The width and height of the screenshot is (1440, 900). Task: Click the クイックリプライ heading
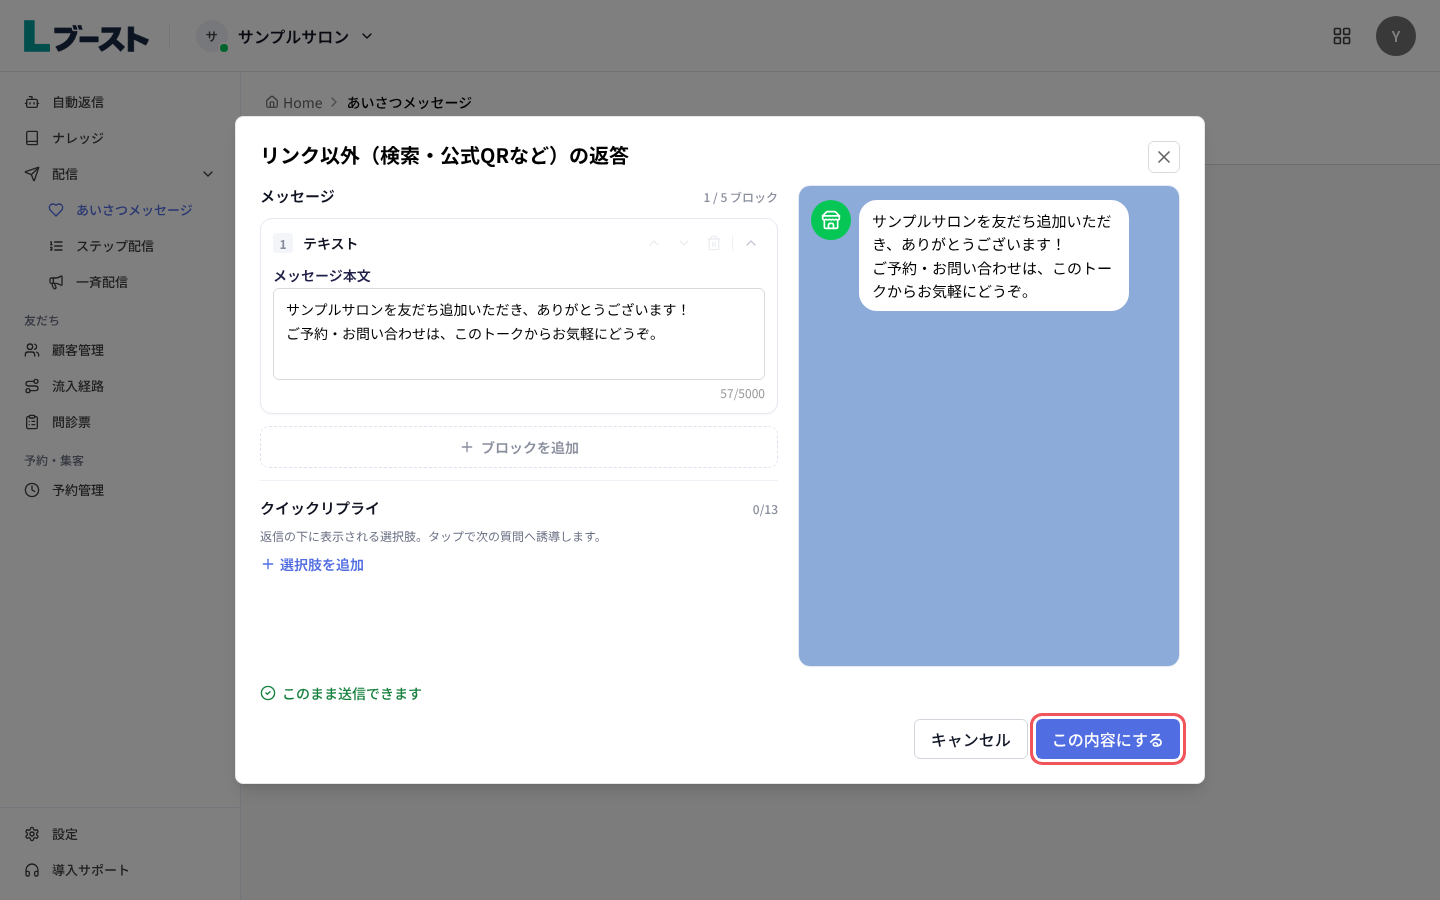pos(320,508)
